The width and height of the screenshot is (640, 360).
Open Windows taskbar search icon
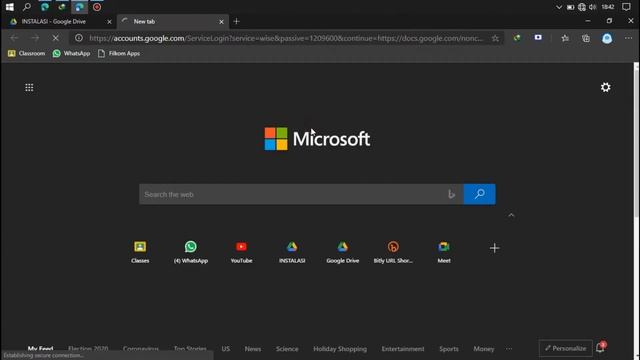click(x=27, y=7)
